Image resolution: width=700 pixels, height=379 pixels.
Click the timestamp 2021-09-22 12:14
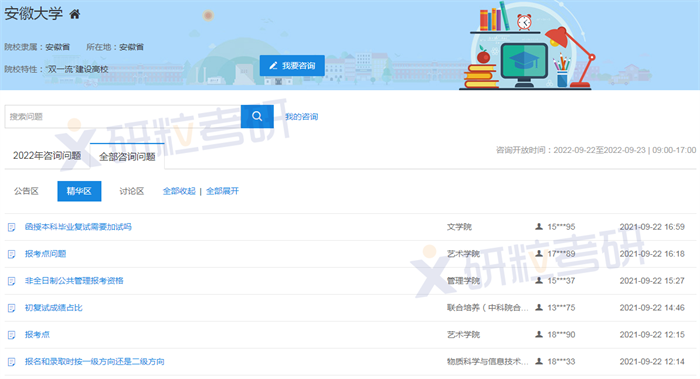(x=652, y=361)
